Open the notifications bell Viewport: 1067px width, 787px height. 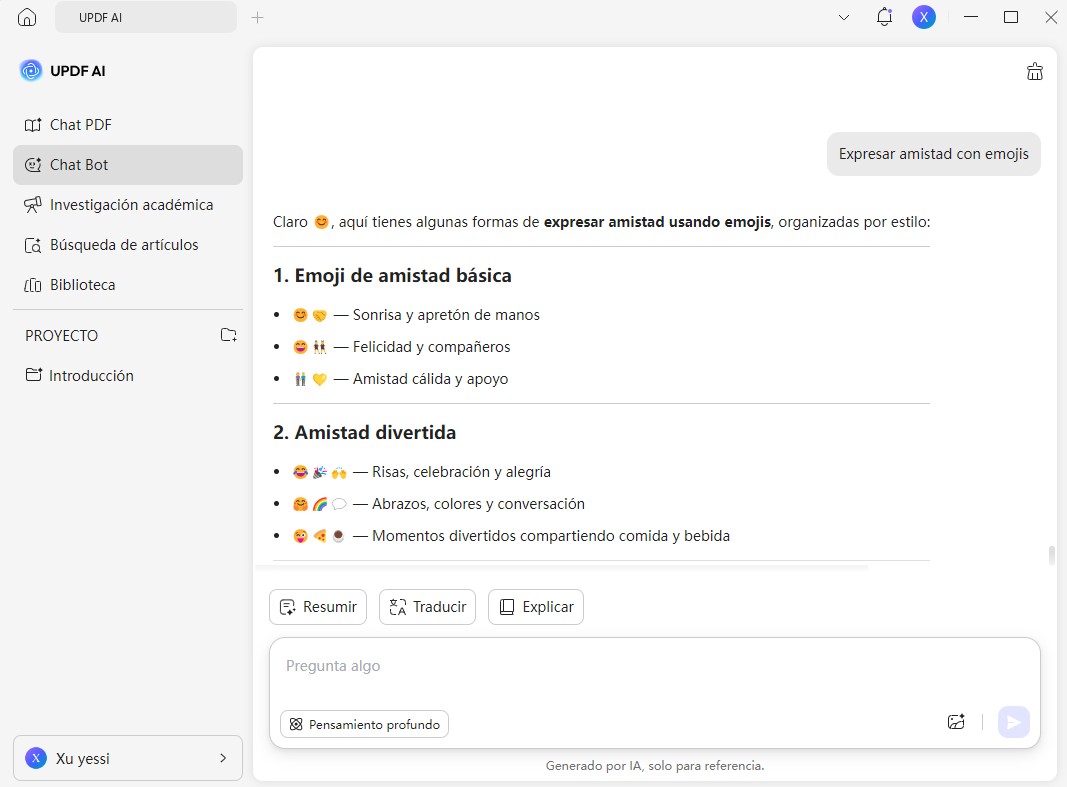(x=884, y=17)
